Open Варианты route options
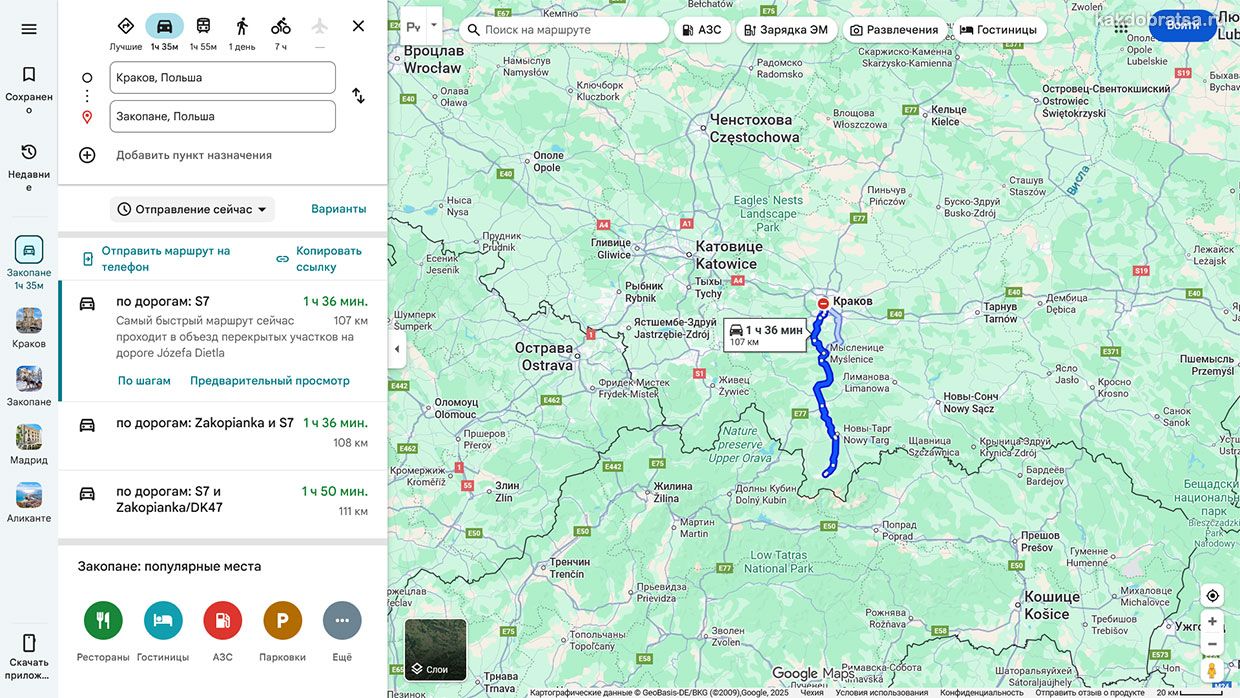The width and height of the screenshot is (1240, 698). [x=339, y=209]
